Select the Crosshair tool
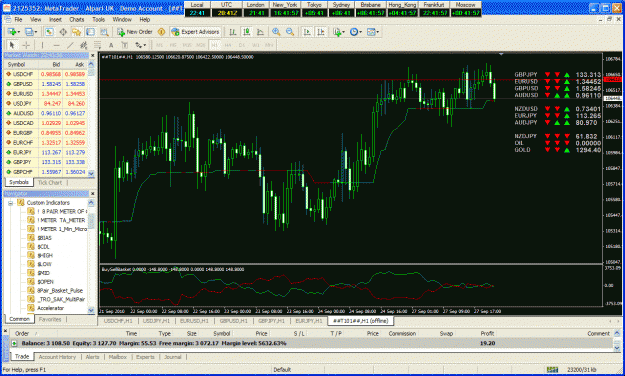 pos(26,45)
